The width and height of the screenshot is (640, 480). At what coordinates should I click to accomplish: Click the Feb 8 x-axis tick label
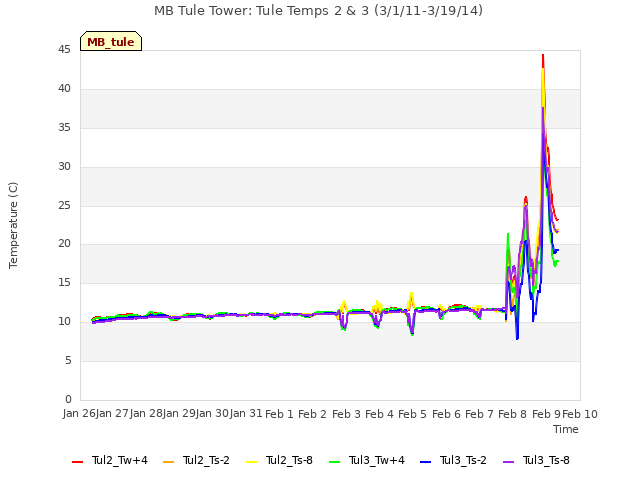(x=513, y=414)
